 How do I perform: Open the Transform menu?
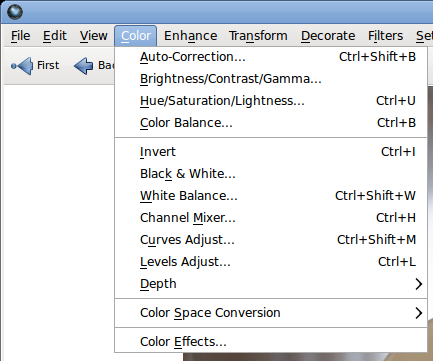pyautogui.click(x=258, y=36)
